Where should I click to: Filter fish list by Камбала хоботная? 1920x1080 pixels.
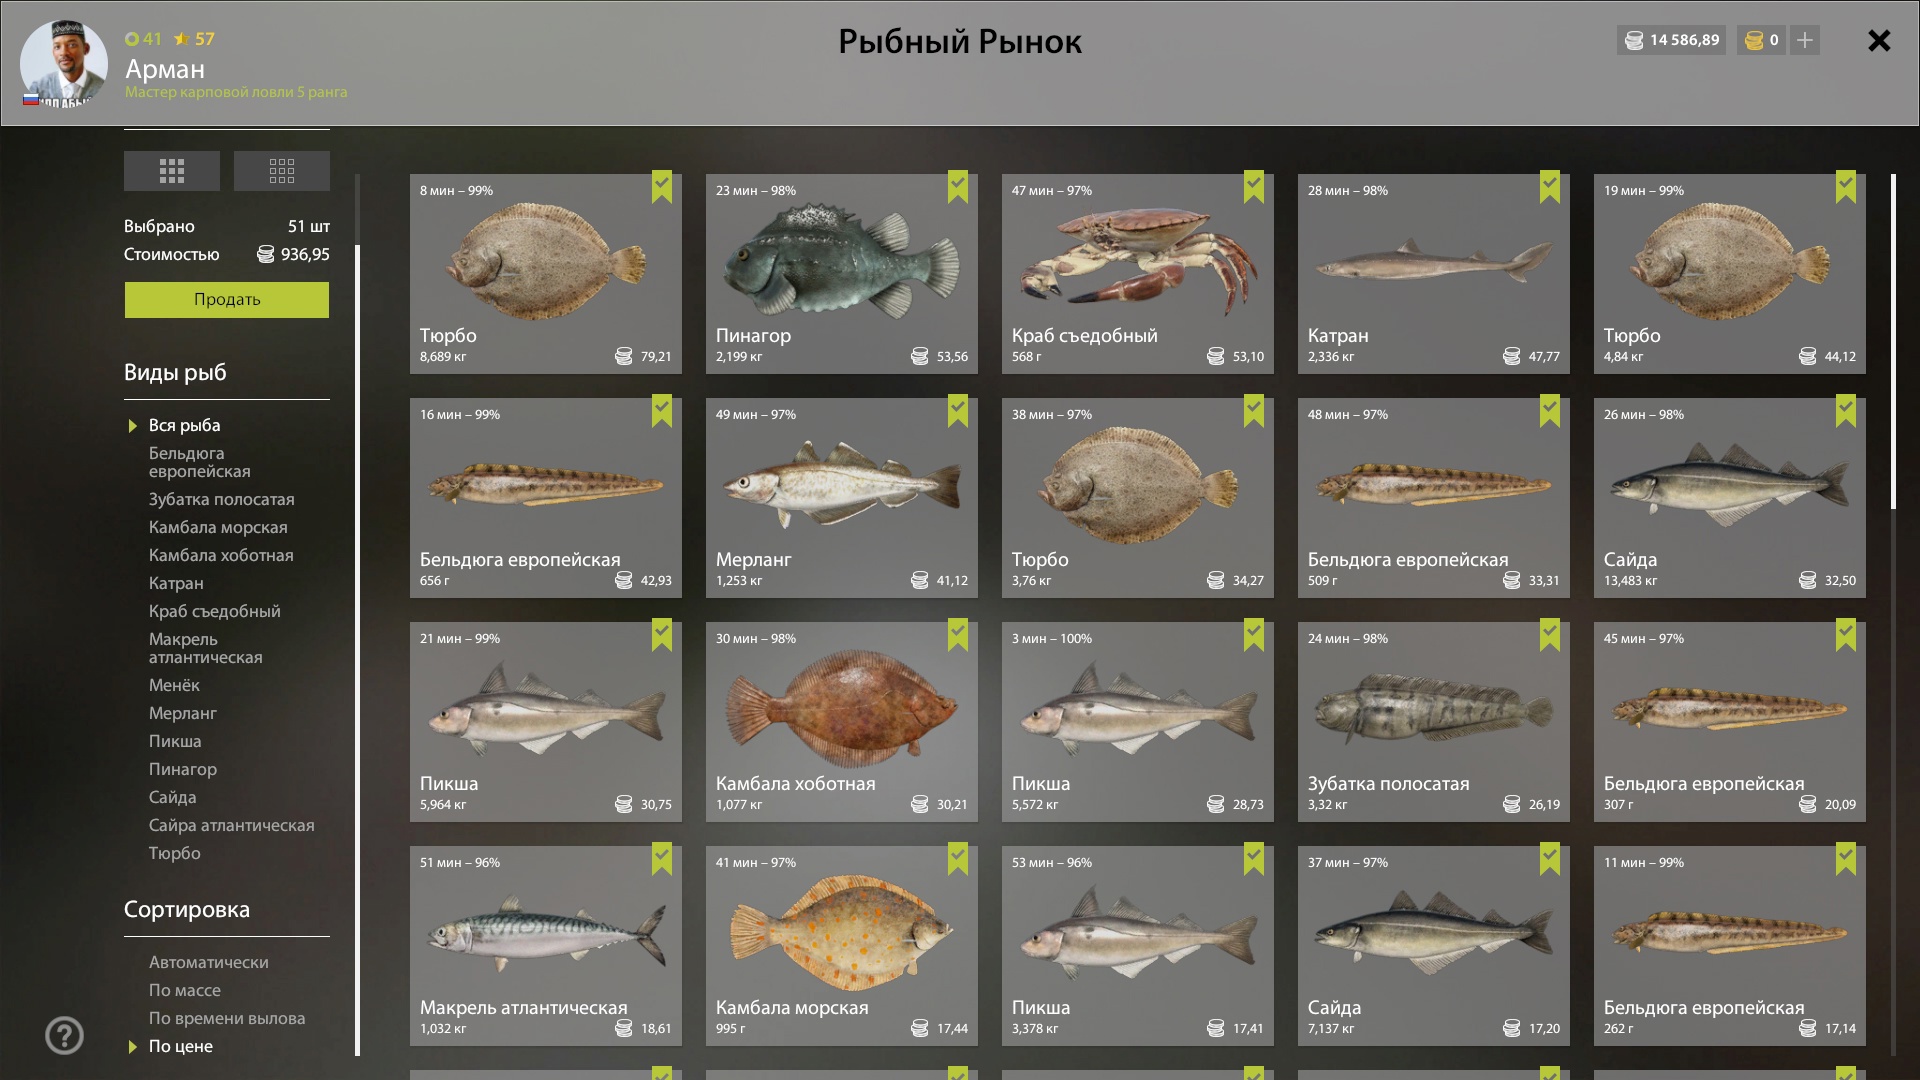coord(221,555)
